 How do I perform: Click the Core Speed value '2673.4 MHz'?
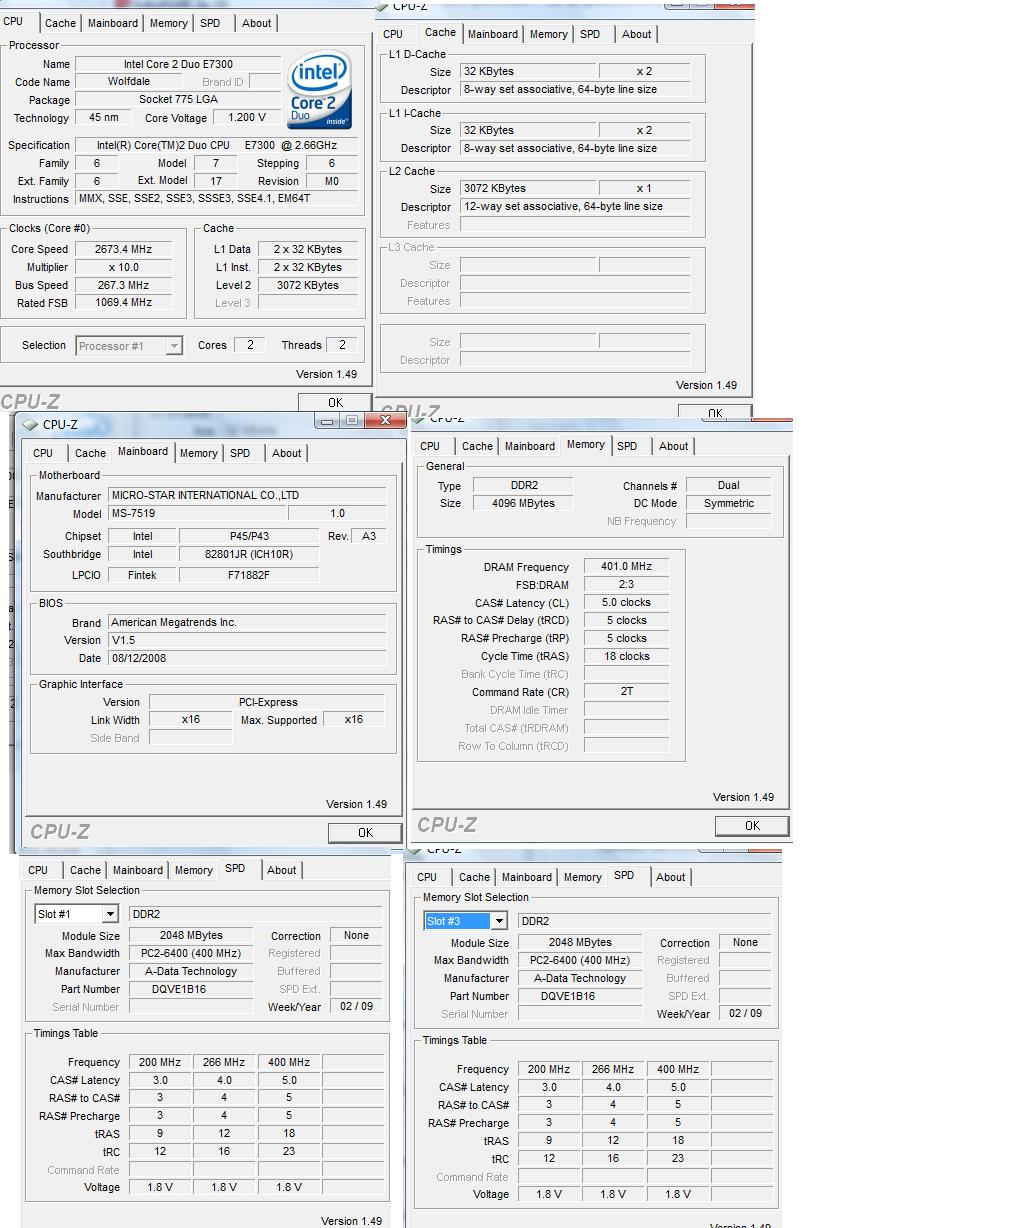point(123,249)
